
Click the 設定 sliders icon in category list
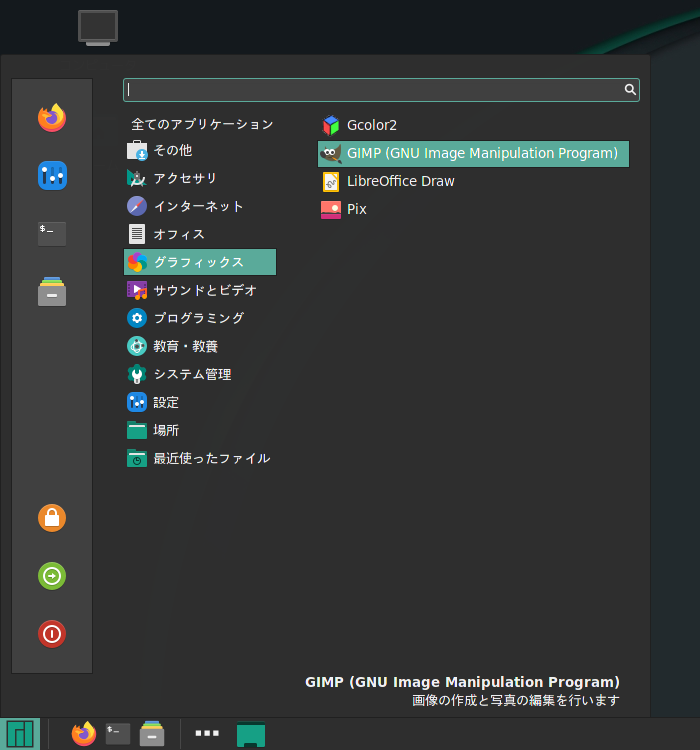tap(137, 402)
